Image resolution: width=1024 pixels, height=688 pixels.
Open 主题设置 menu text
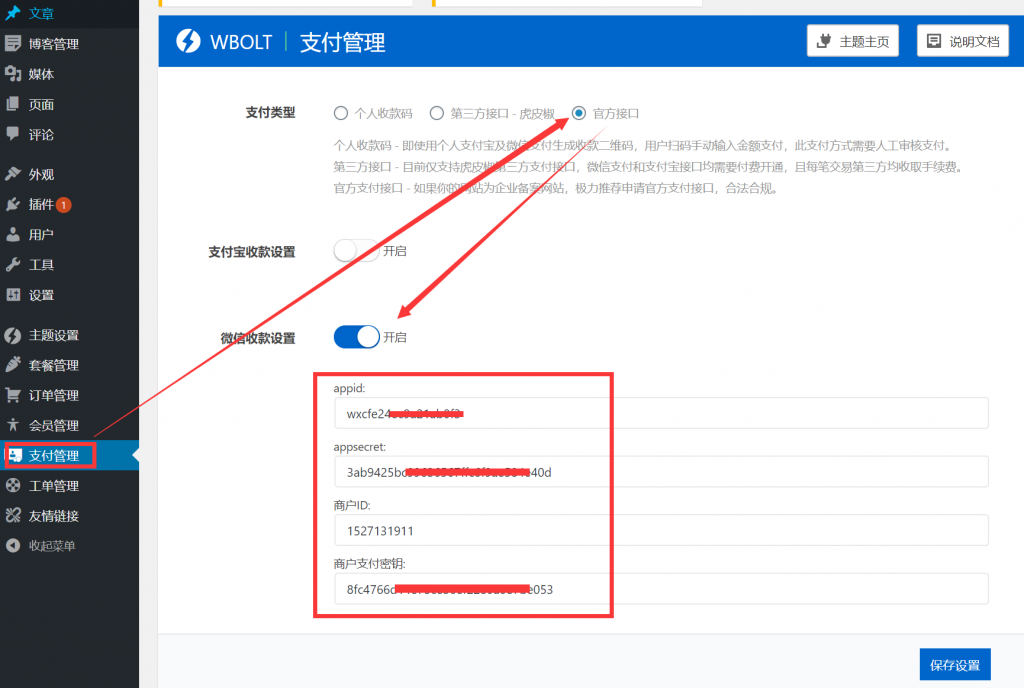pos(54,336)
